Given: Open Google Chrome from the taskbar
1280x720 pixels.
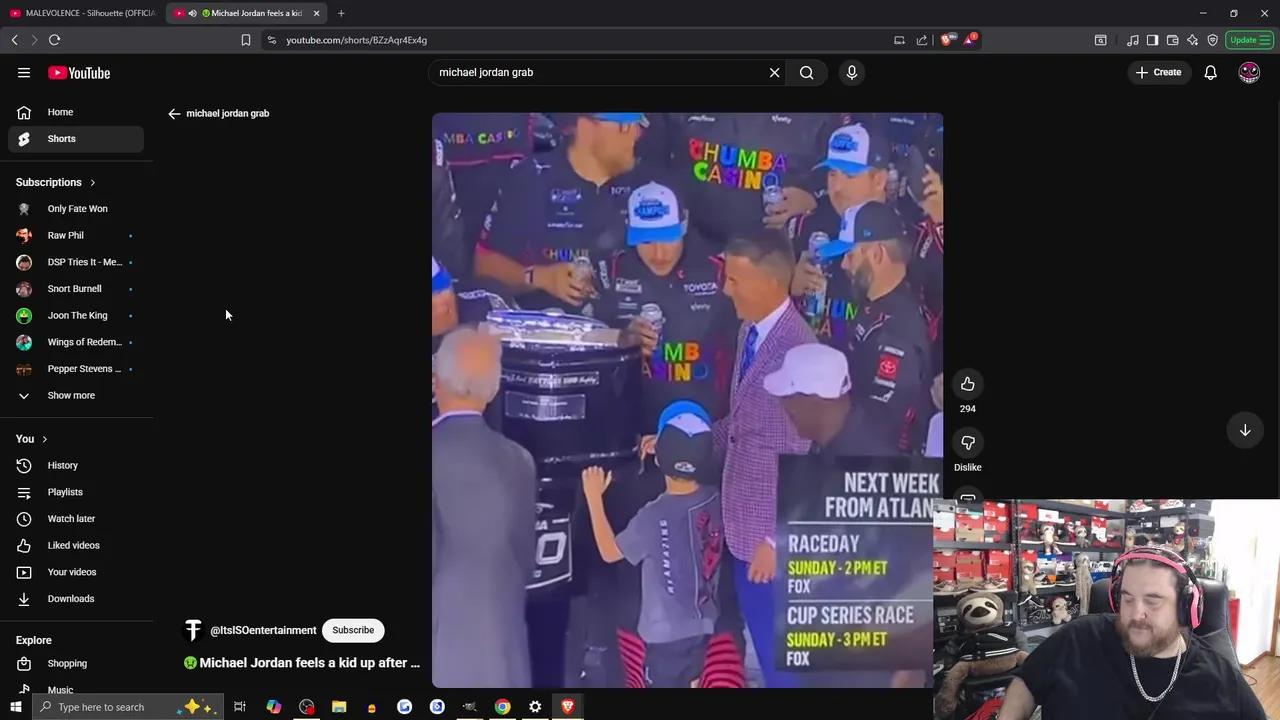Looking at the screenshot, I should (x=502, y=707).
